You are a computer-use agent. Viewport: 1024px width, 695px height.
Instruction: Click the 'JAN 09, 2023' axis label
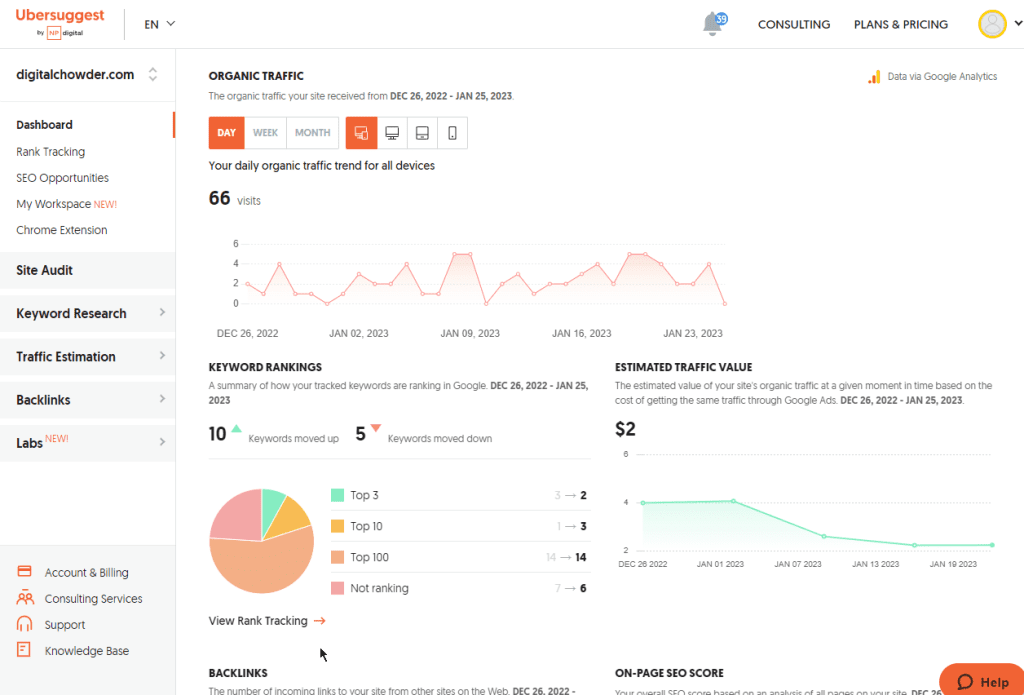[470, 333]
